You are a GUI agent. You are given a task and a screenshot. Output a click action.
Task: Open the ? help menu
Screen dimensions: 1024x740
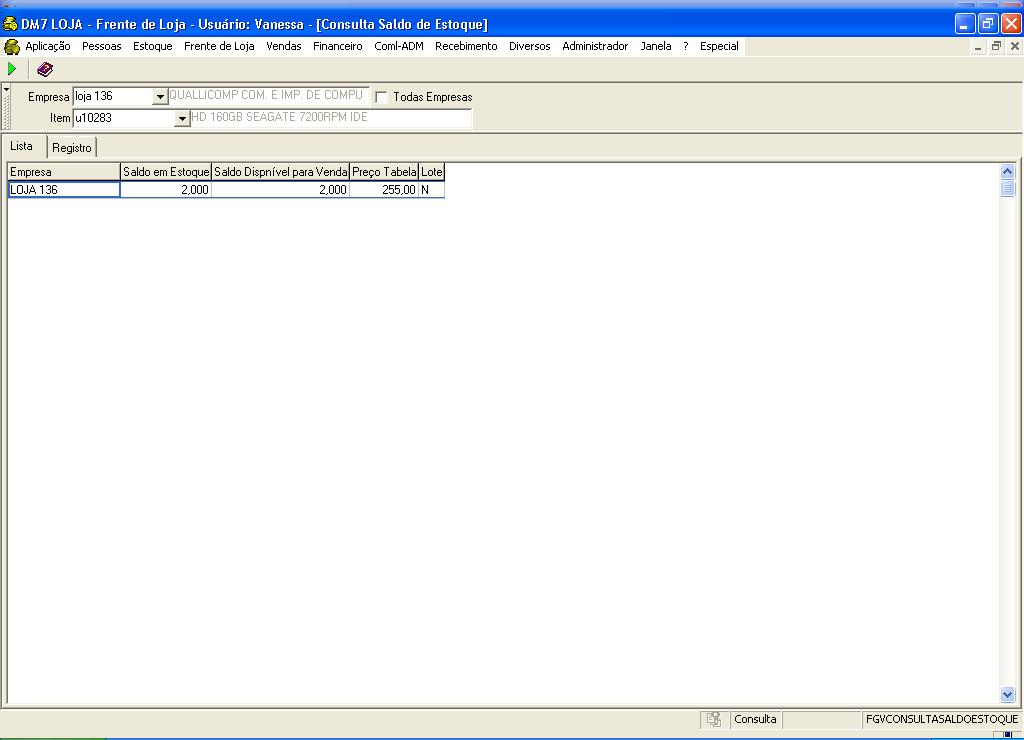pyautogui.click(x=686, y=46)
